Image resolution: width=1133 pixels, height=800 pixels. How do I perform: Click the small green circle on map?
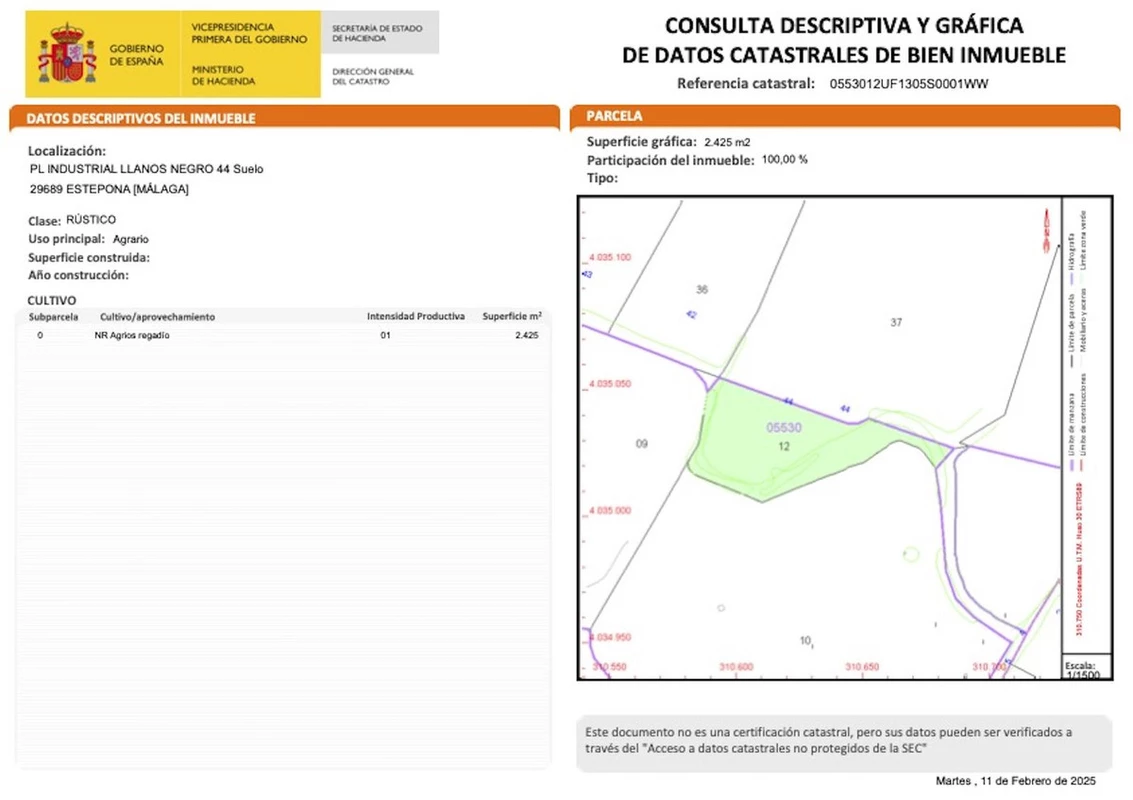coord(910,553)
